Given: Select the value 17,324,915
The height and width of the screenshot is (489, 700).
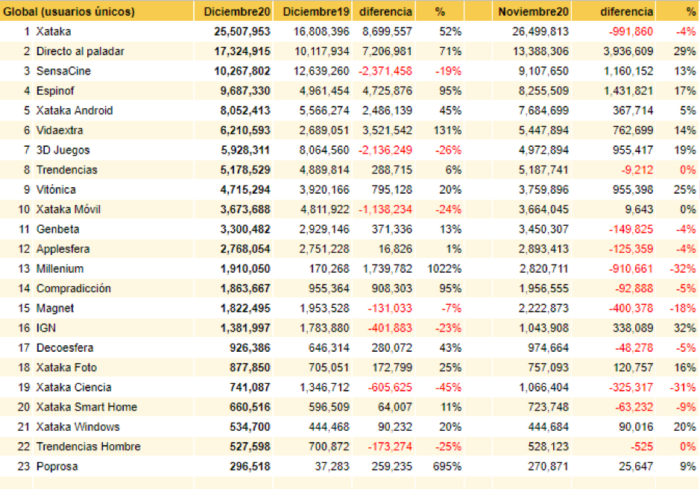Looking at the screenshot, I should 242,51.
